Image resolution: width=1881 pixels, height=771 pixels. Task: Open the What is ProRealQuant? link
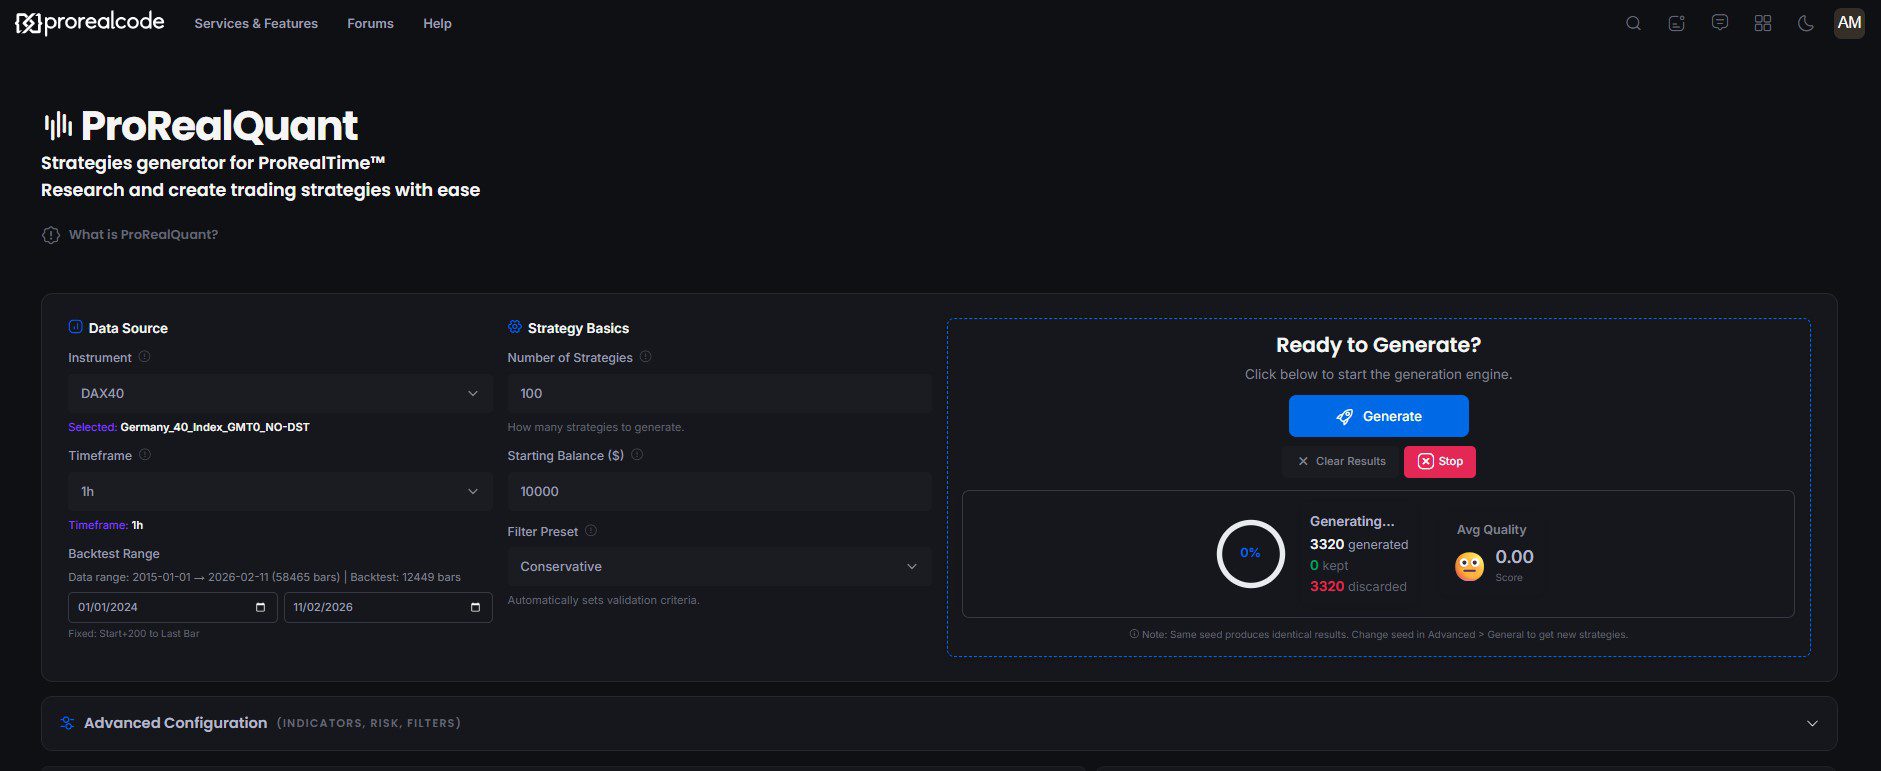[x=130, y=235]
